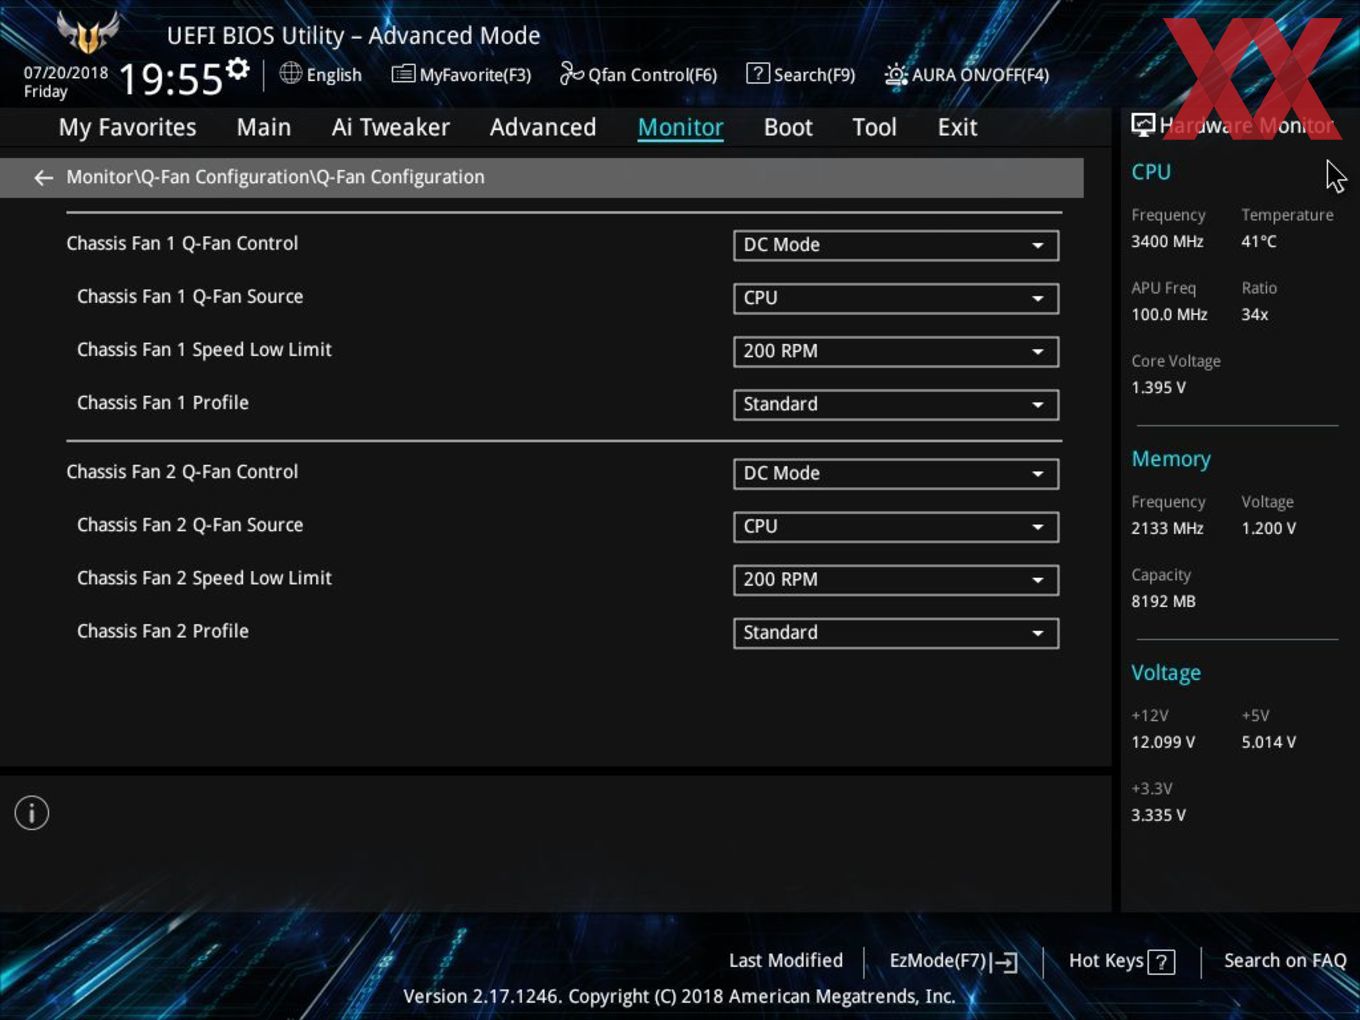Open Chassis Fan 1 Profile dropdown
Image resolution: width=1360 pixels, height=1020 pixels.
pos(896,404)
